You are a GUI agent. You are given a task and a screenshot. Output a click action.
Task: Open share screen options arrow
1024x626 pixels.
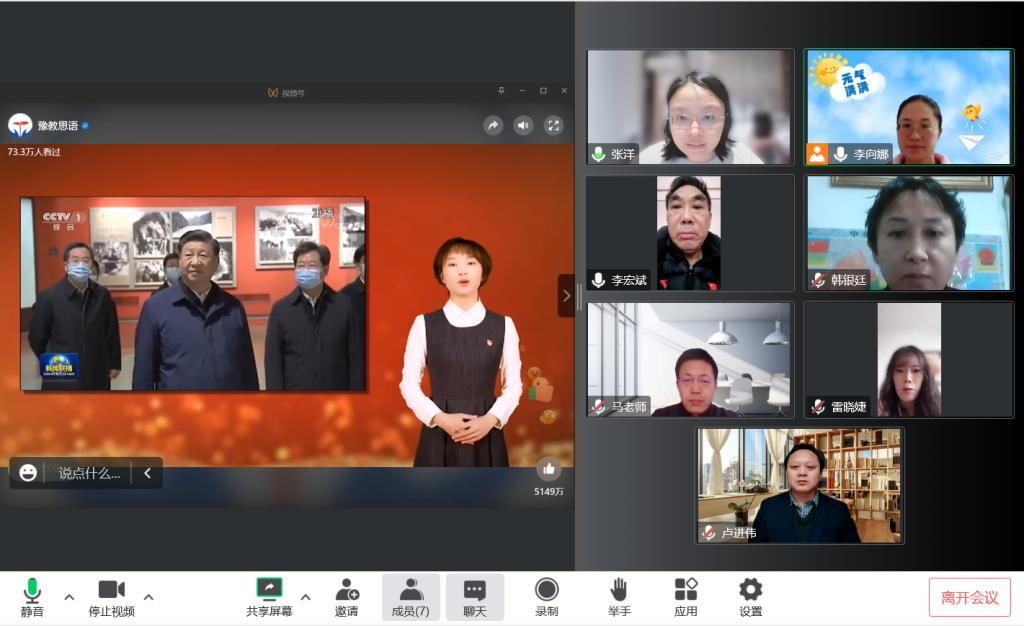(305, 597)
